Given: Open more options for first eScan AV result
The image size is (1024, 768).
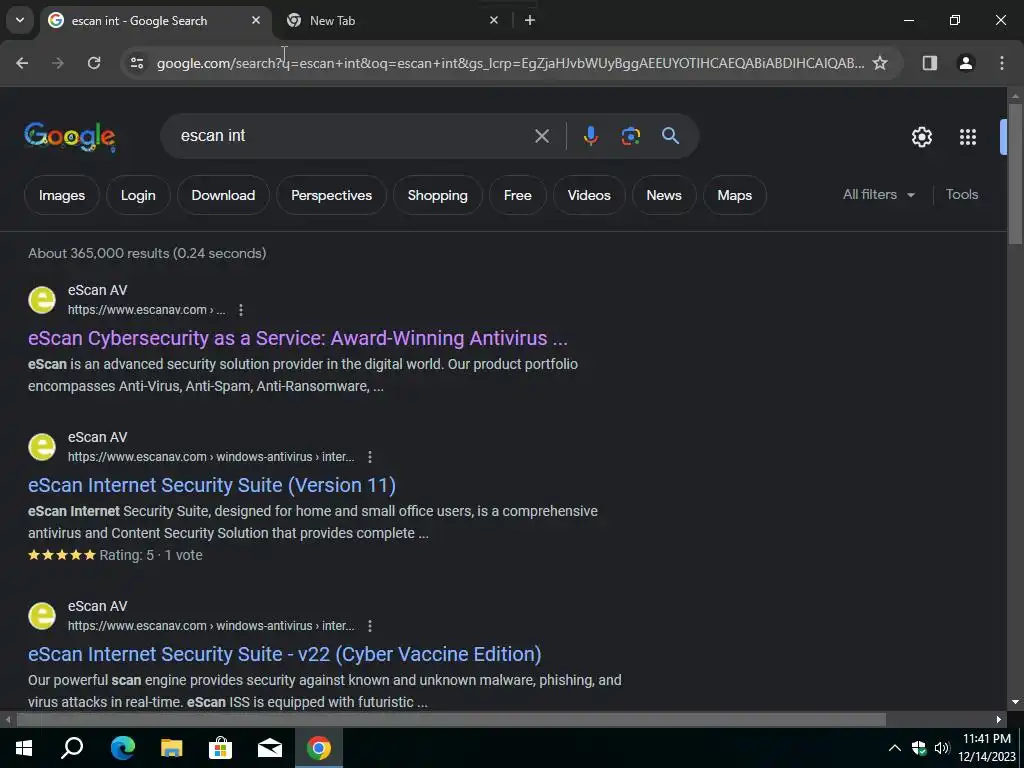Looking at the screenshot, I should point(241,310).
